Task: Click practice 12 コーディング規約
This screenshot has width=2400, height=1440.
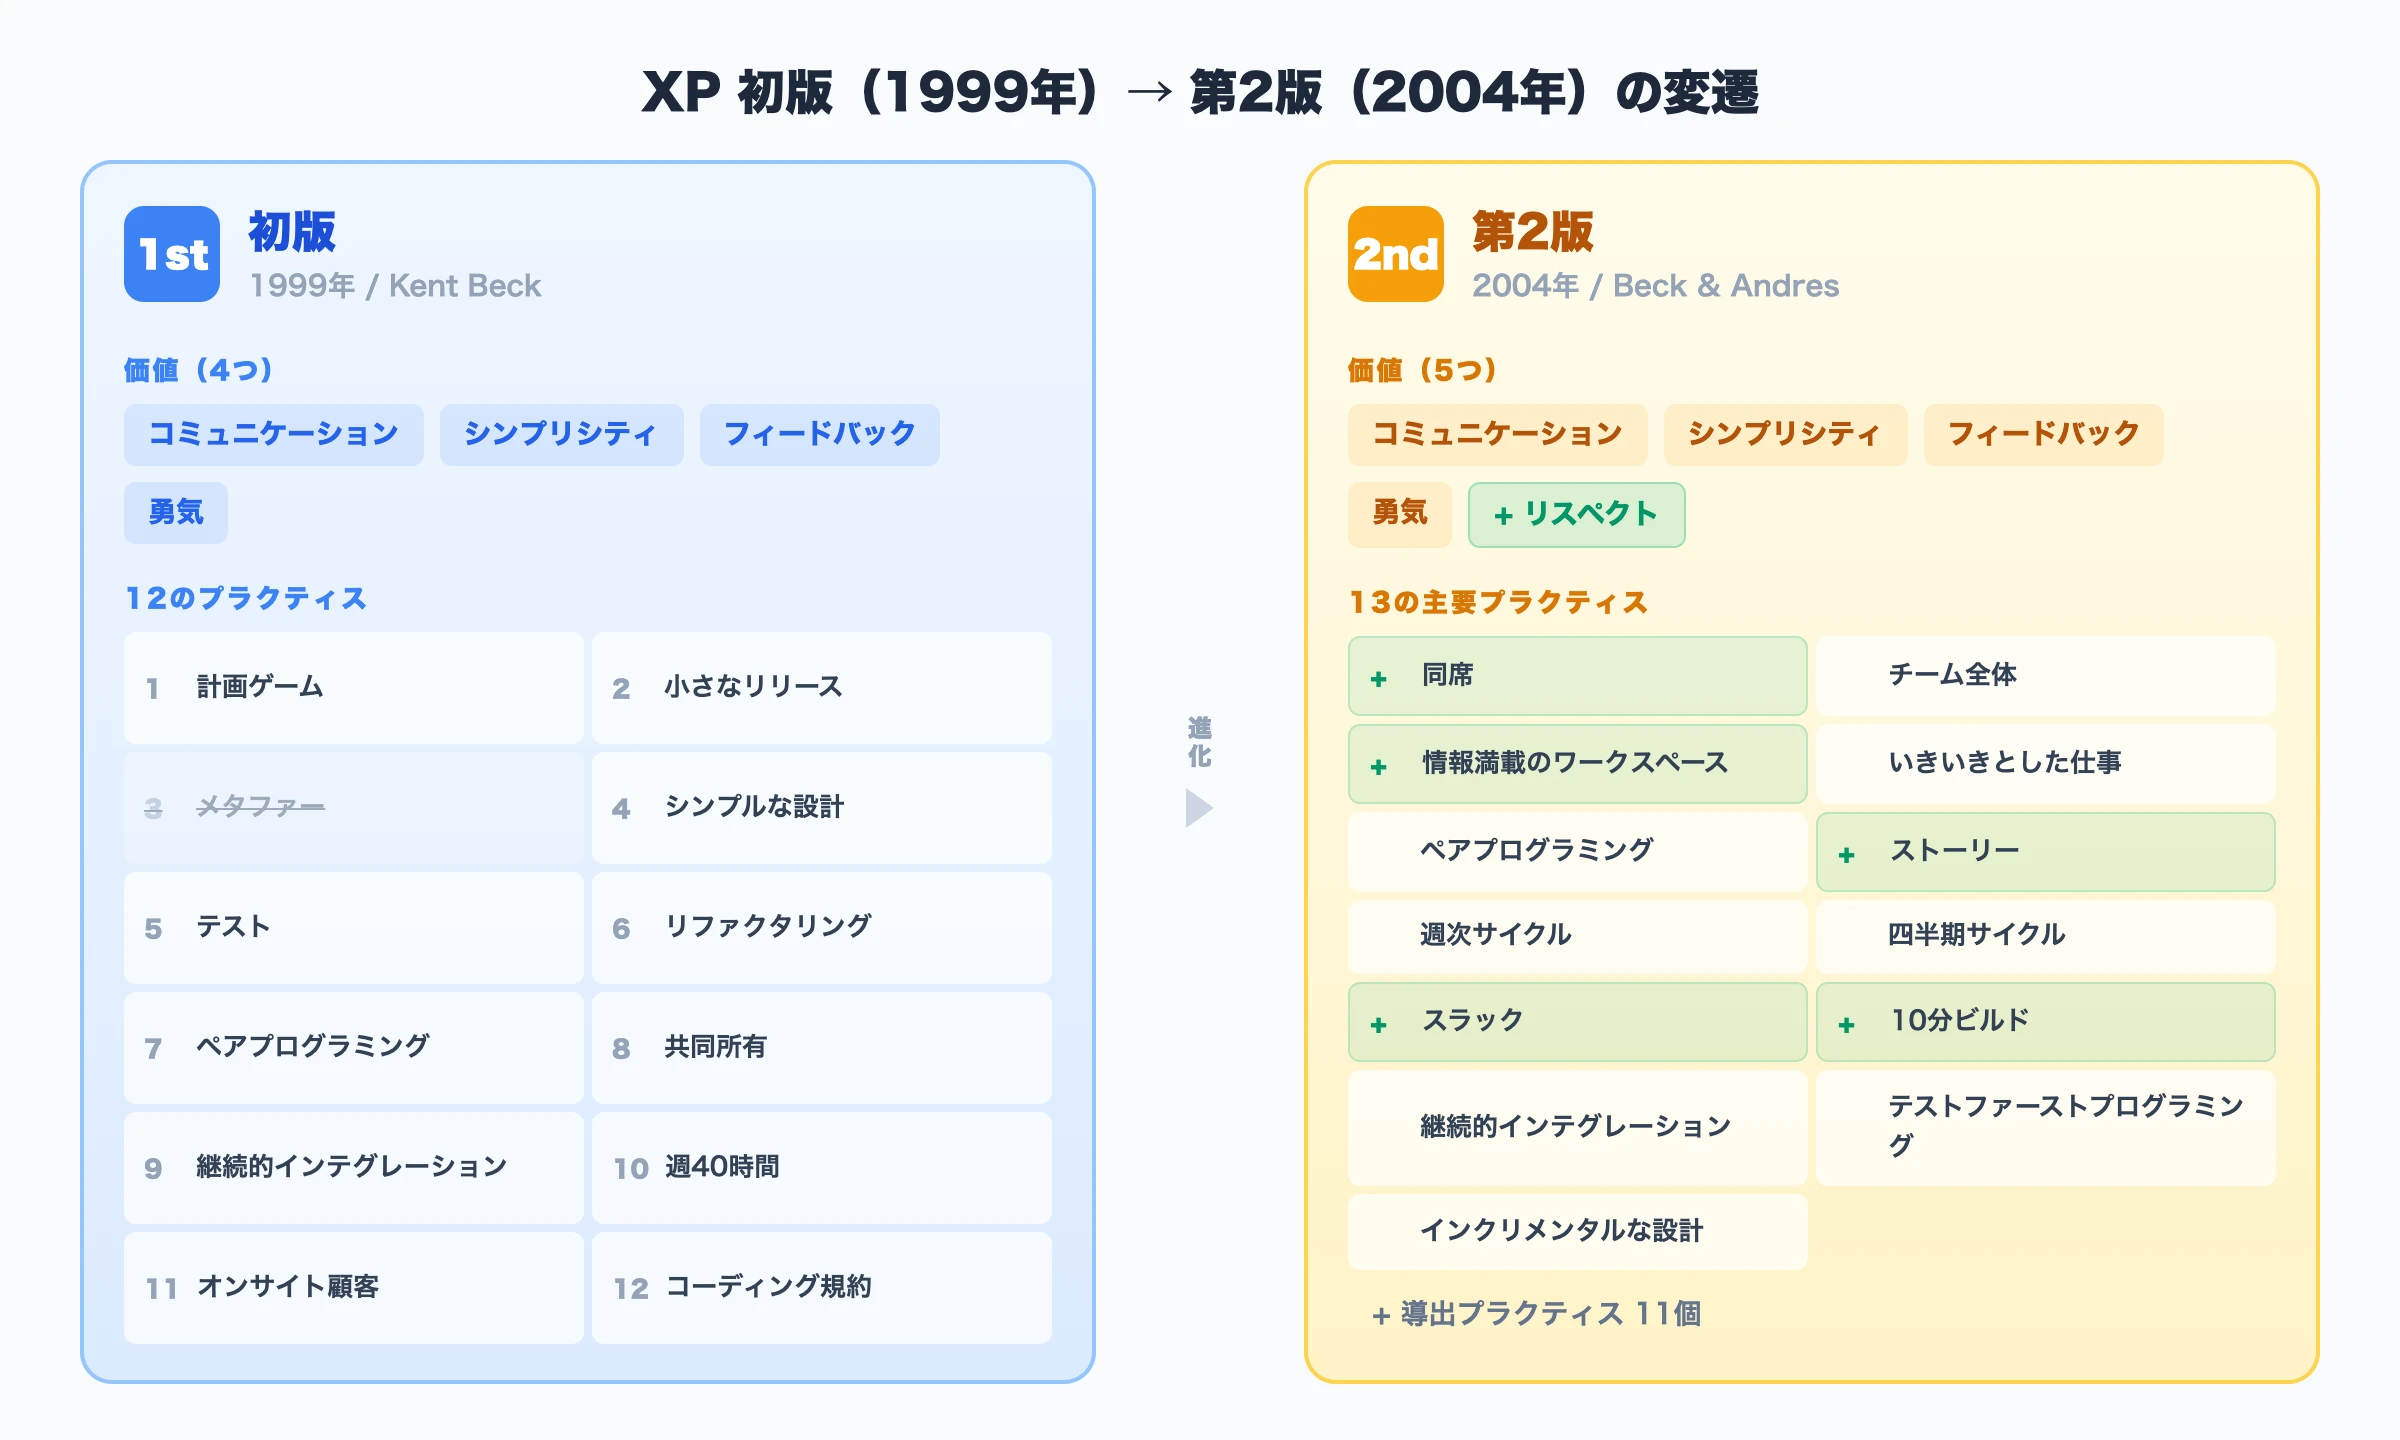Action: point(822,1287)
